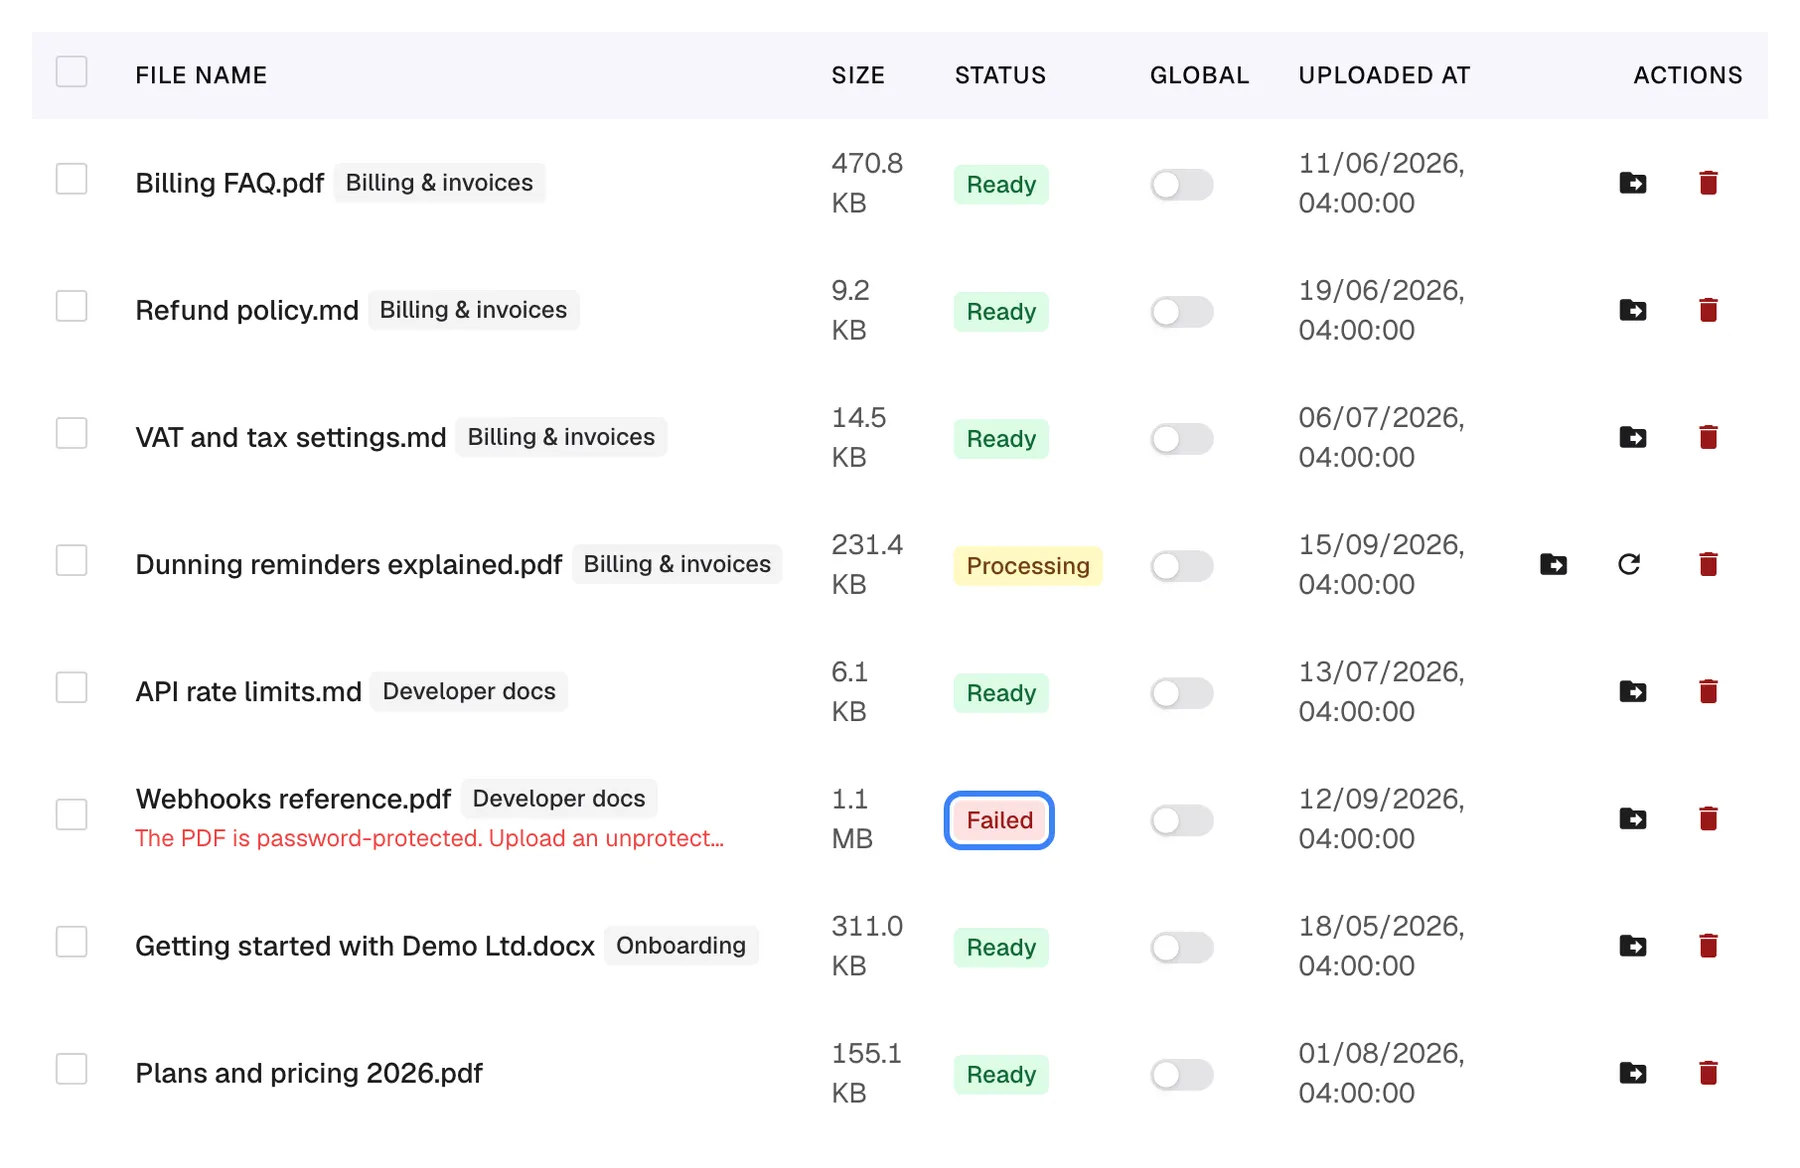Move Plans and pricing 2026.pdf to folder
The image size is (1800, 1168).
[x=1632, y=1073]
